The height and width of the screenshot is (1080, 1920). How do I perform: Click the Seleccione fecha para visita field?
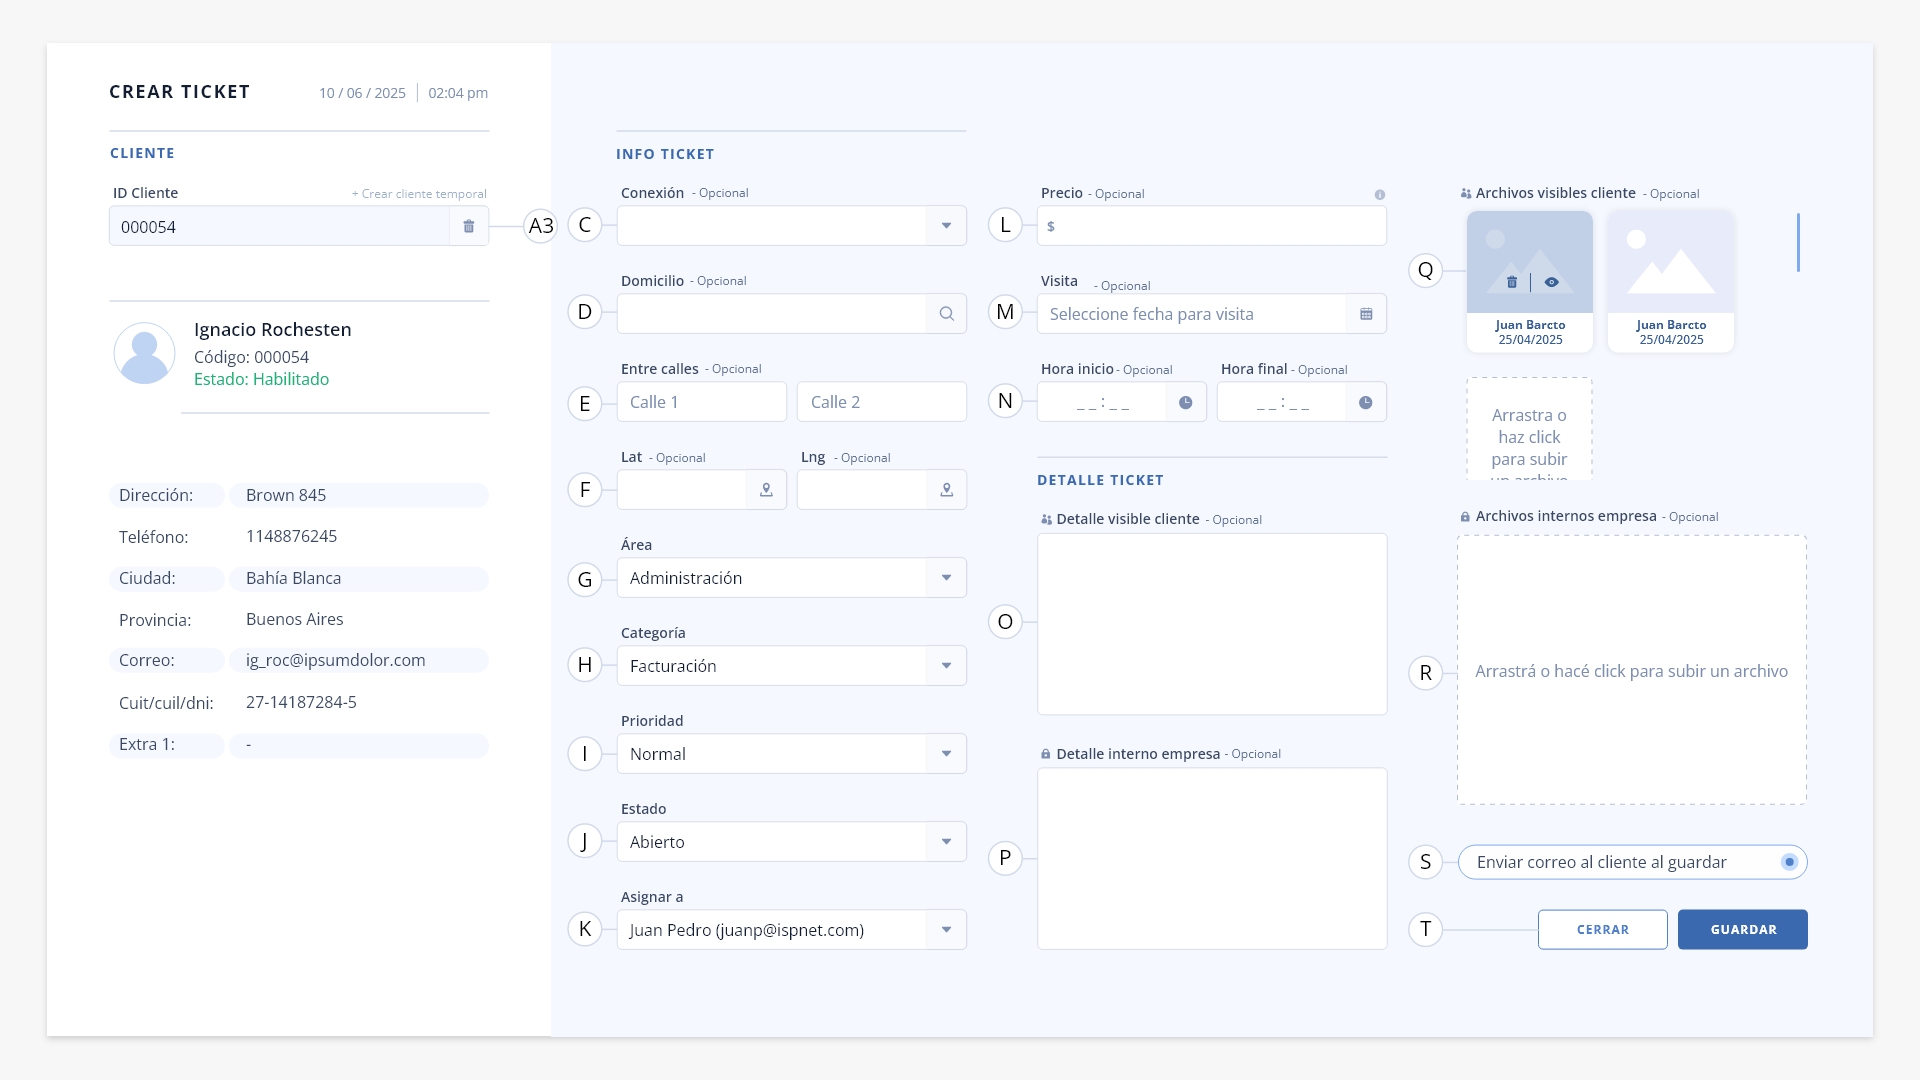click(x=1192, y=314)
